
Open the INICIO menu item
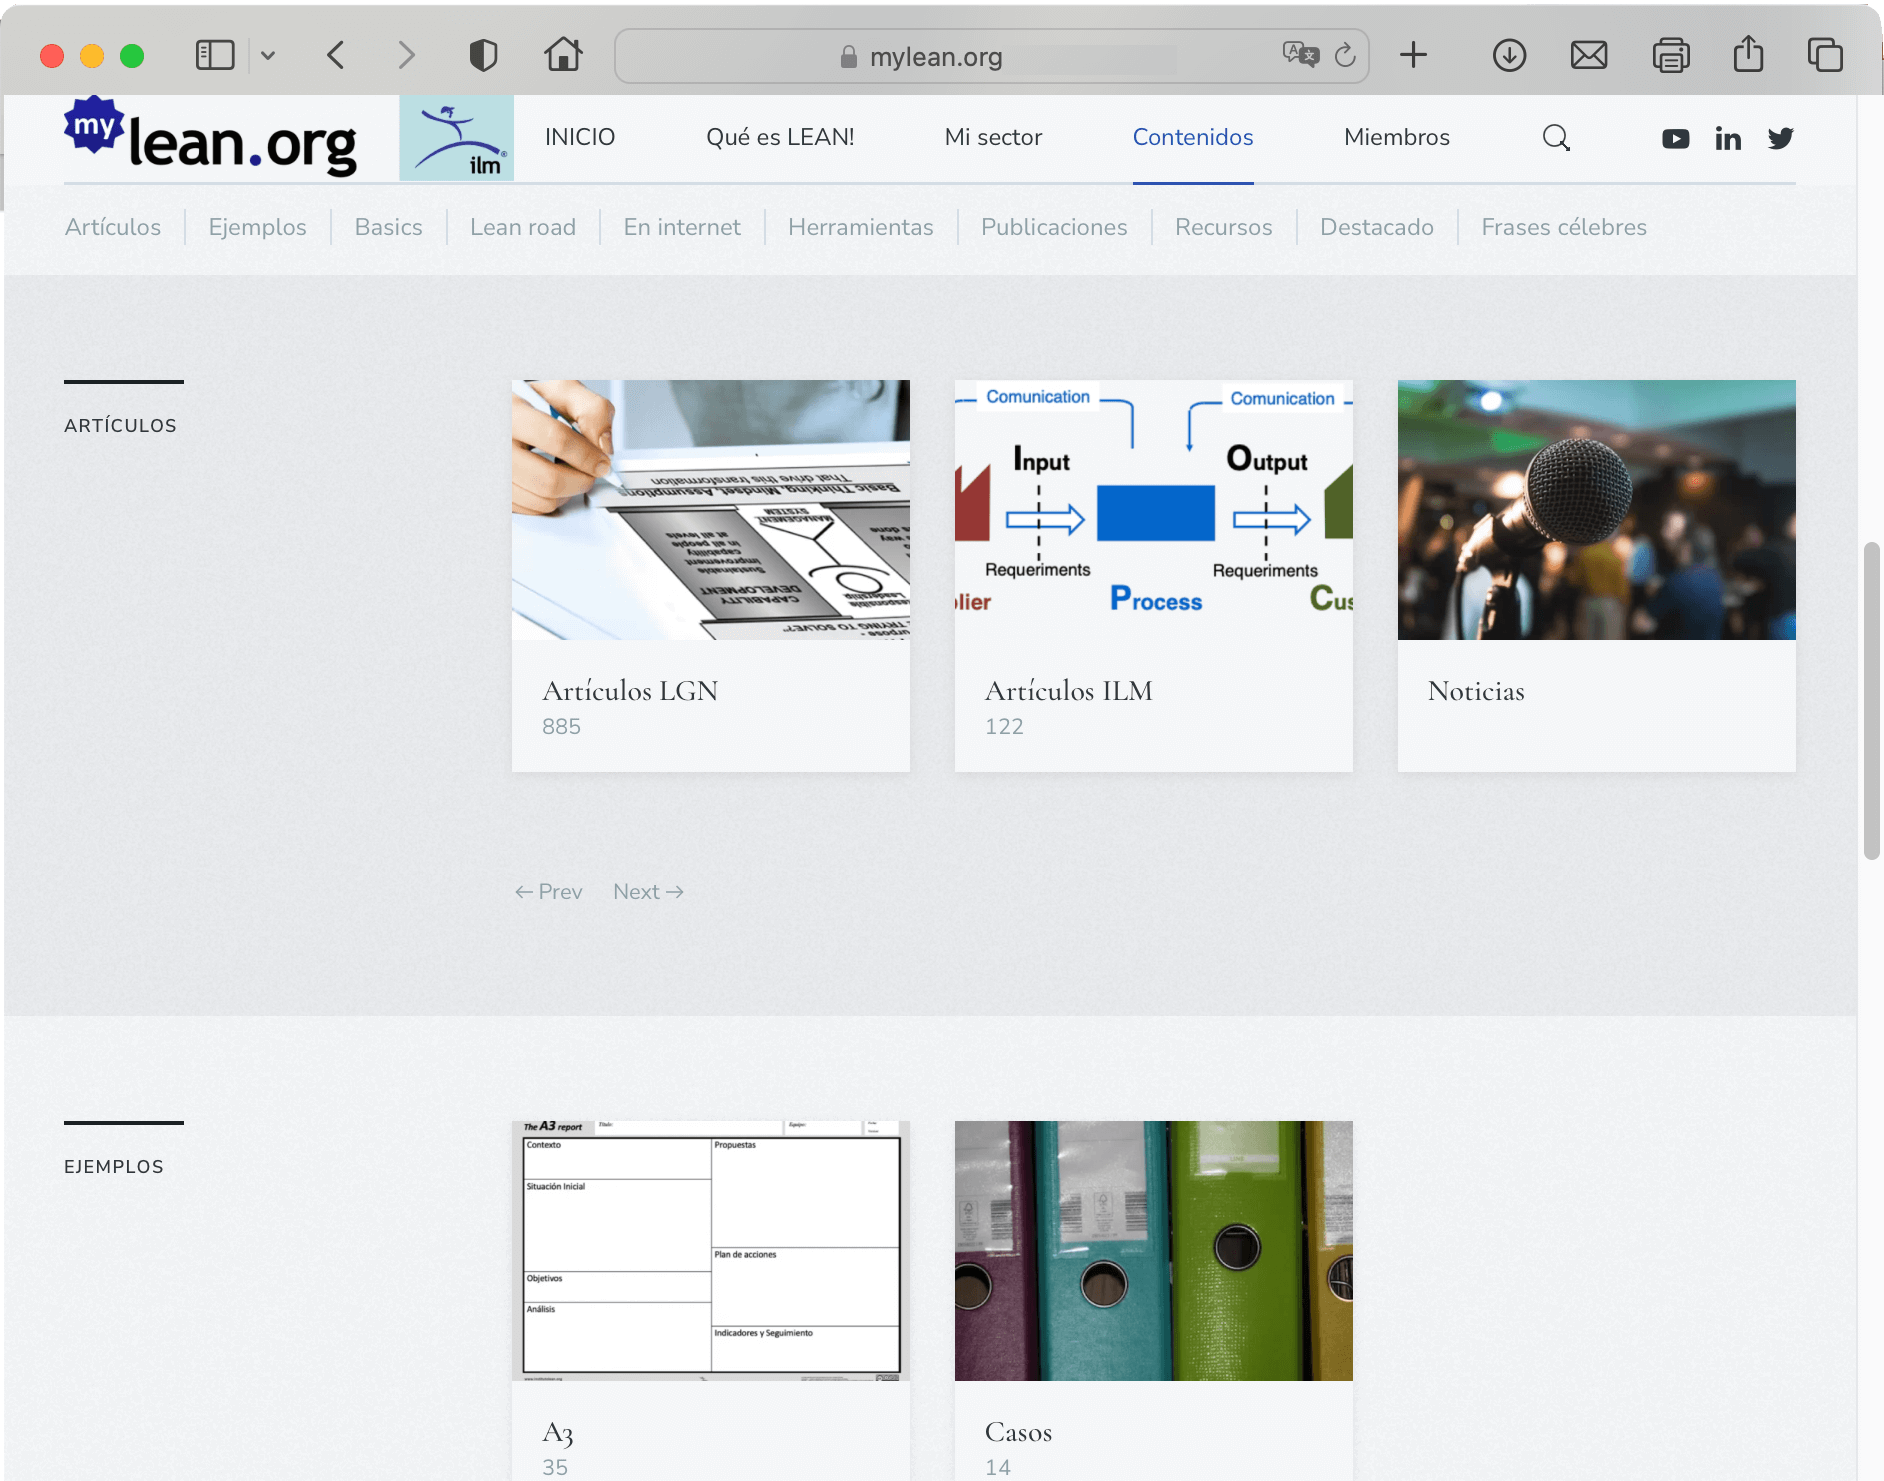tap(580, 137)
